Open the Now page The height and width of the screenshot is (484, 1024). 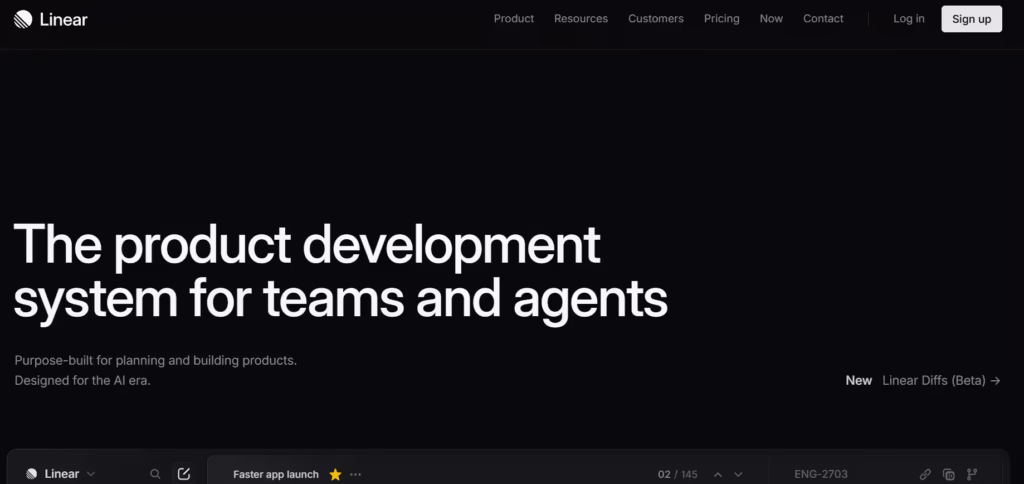click(x=771, y=19)
